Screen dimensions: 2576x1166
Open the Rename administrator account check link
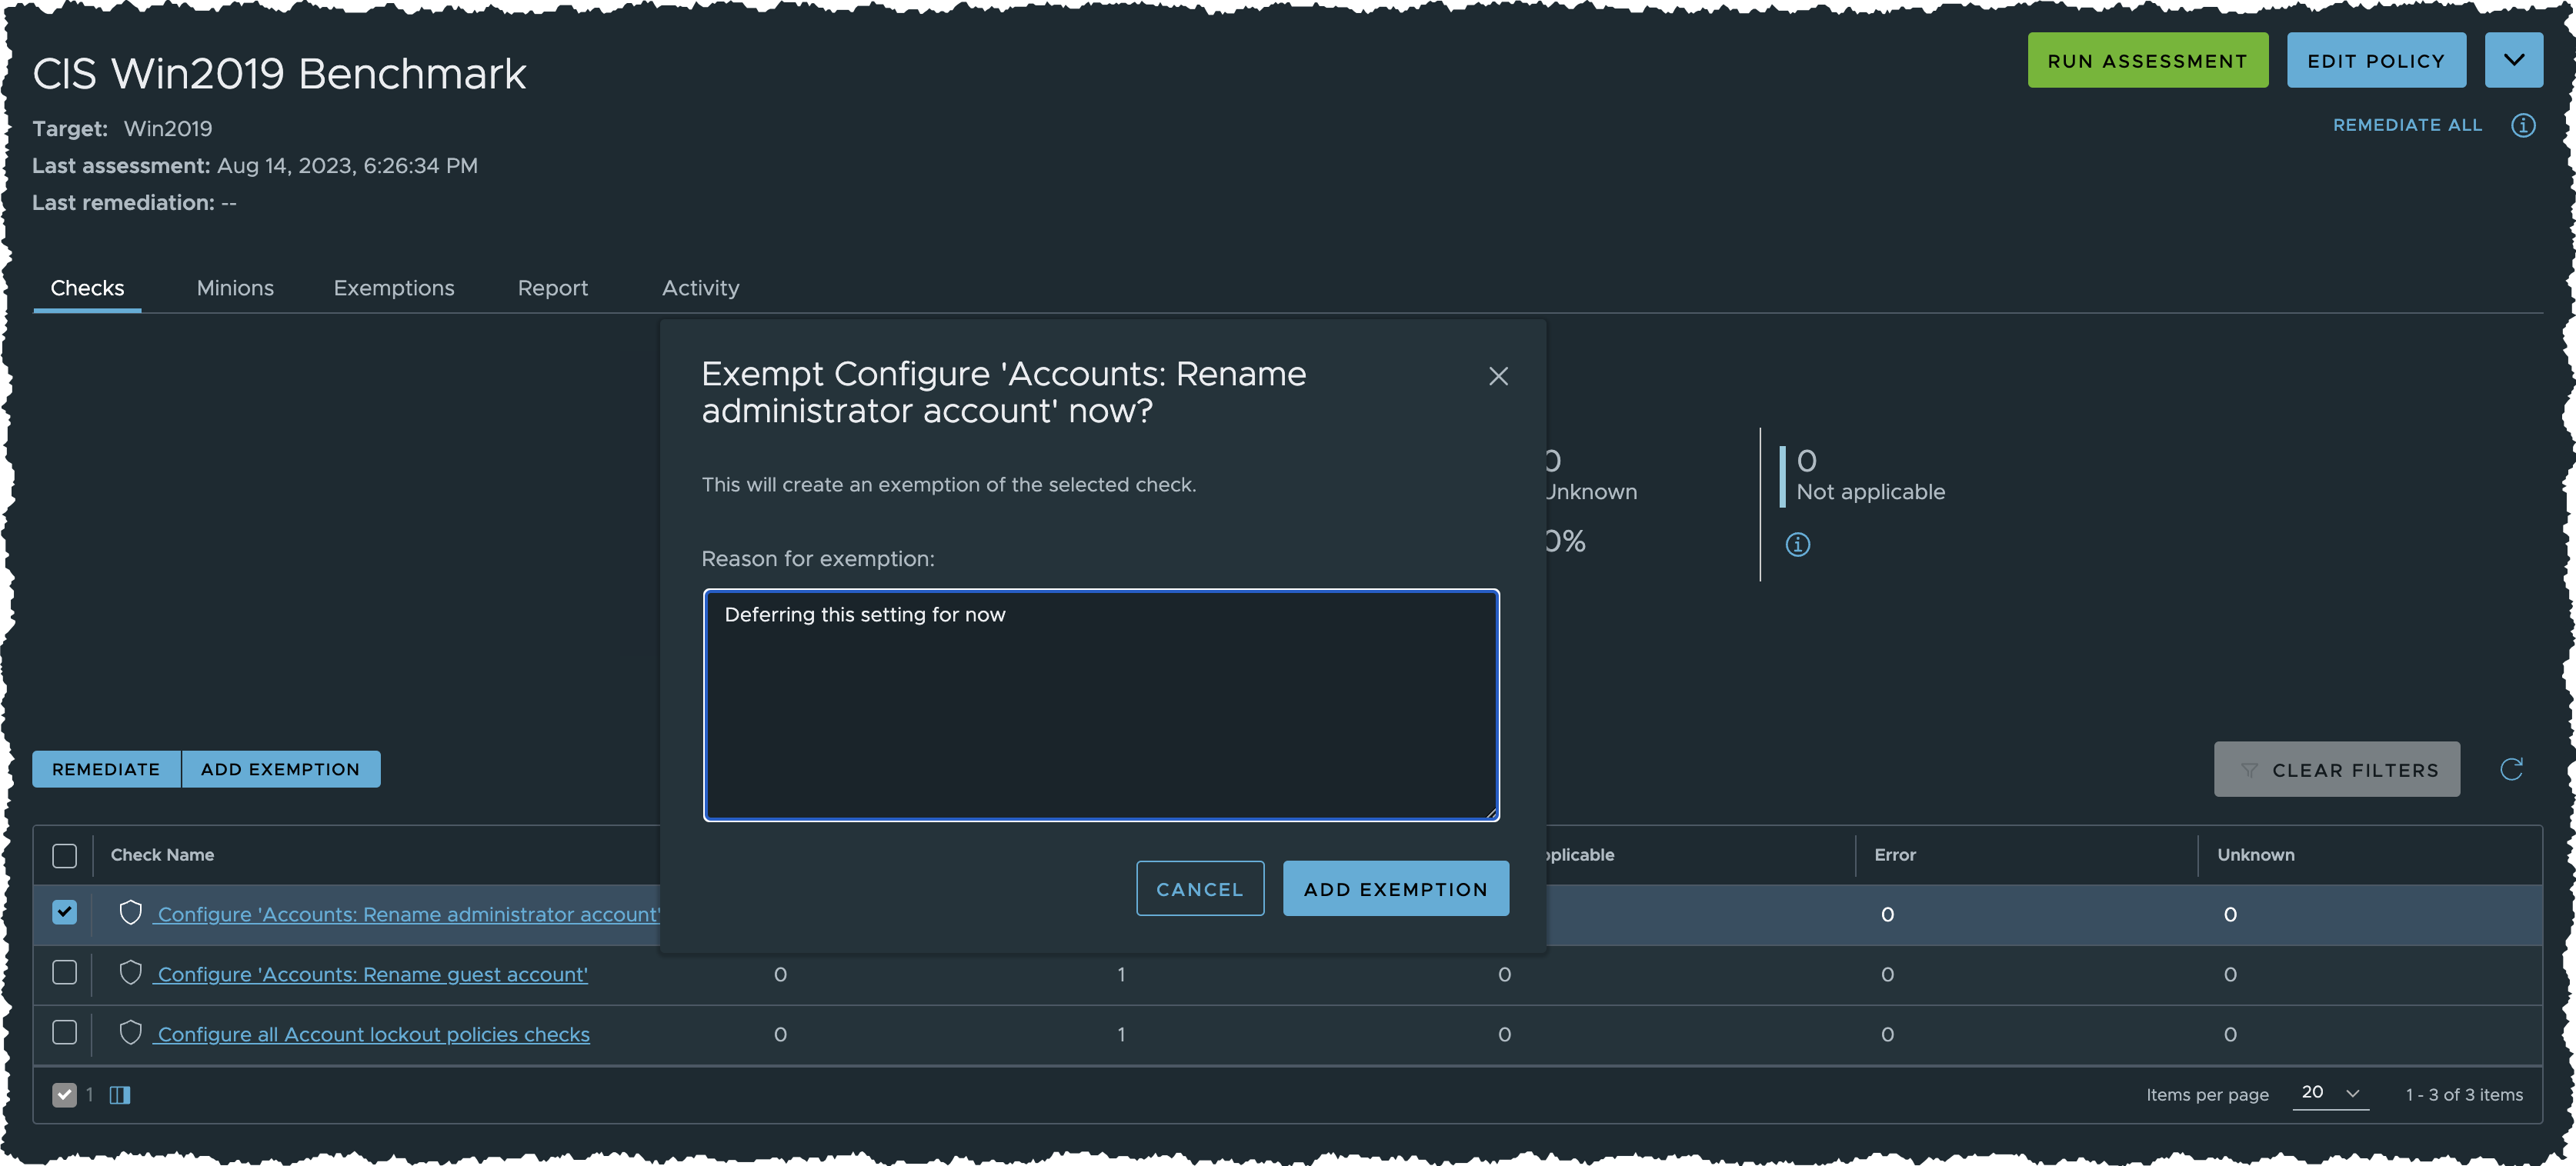[x=408, y=914]
